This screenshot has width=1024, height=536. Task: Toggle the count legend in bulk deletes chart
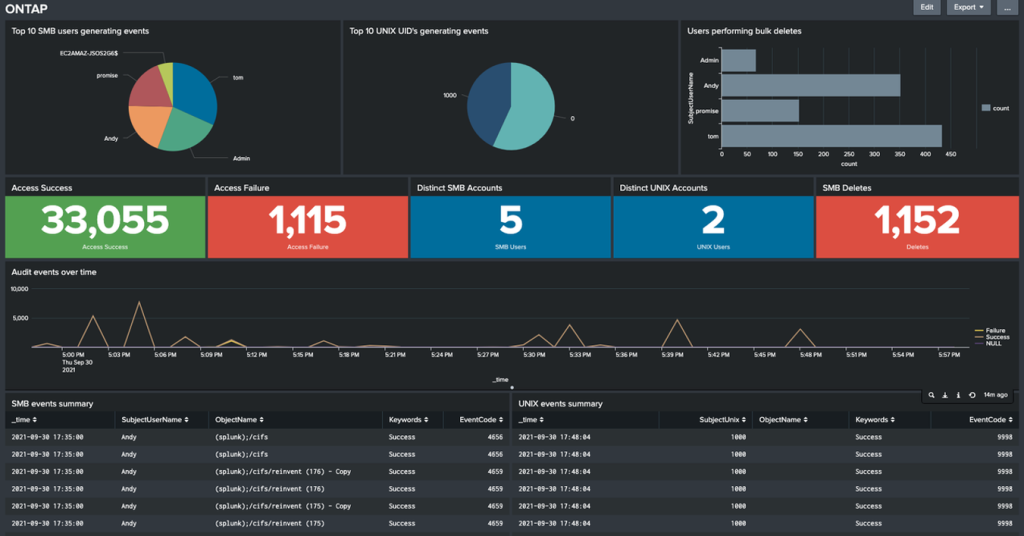coord(998,107)
